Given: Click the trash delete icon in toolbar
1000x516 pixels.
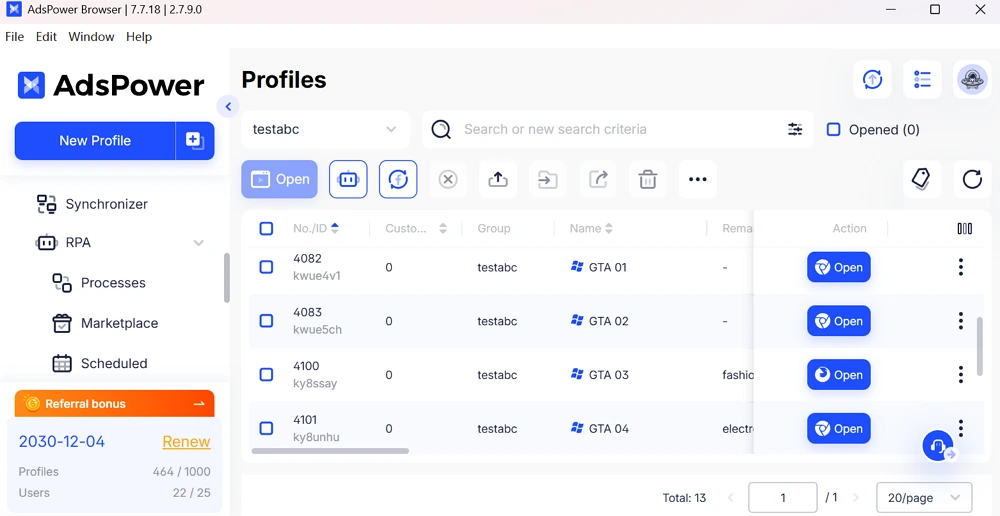Looking at the screenshot, I should pos(648,180).
